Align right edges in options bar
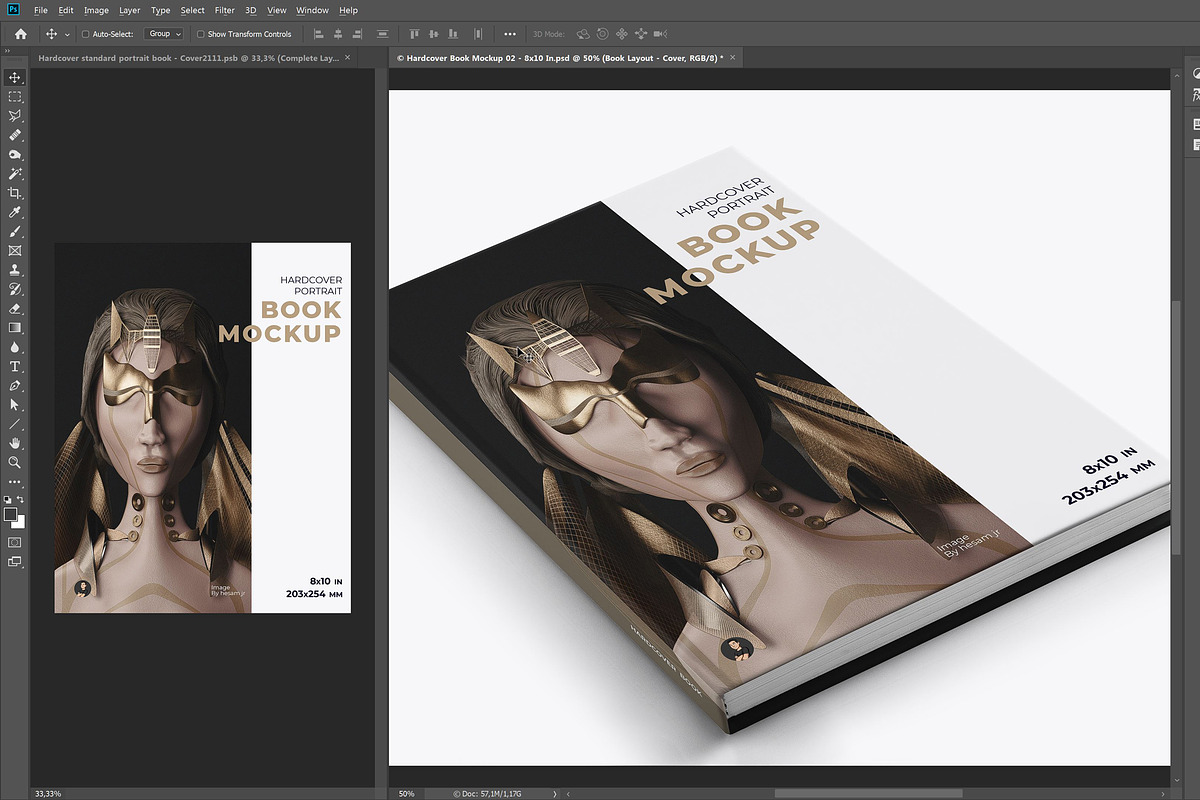Image resolution: width=1200 pixels, height=800 pixels. coord(359,34)
